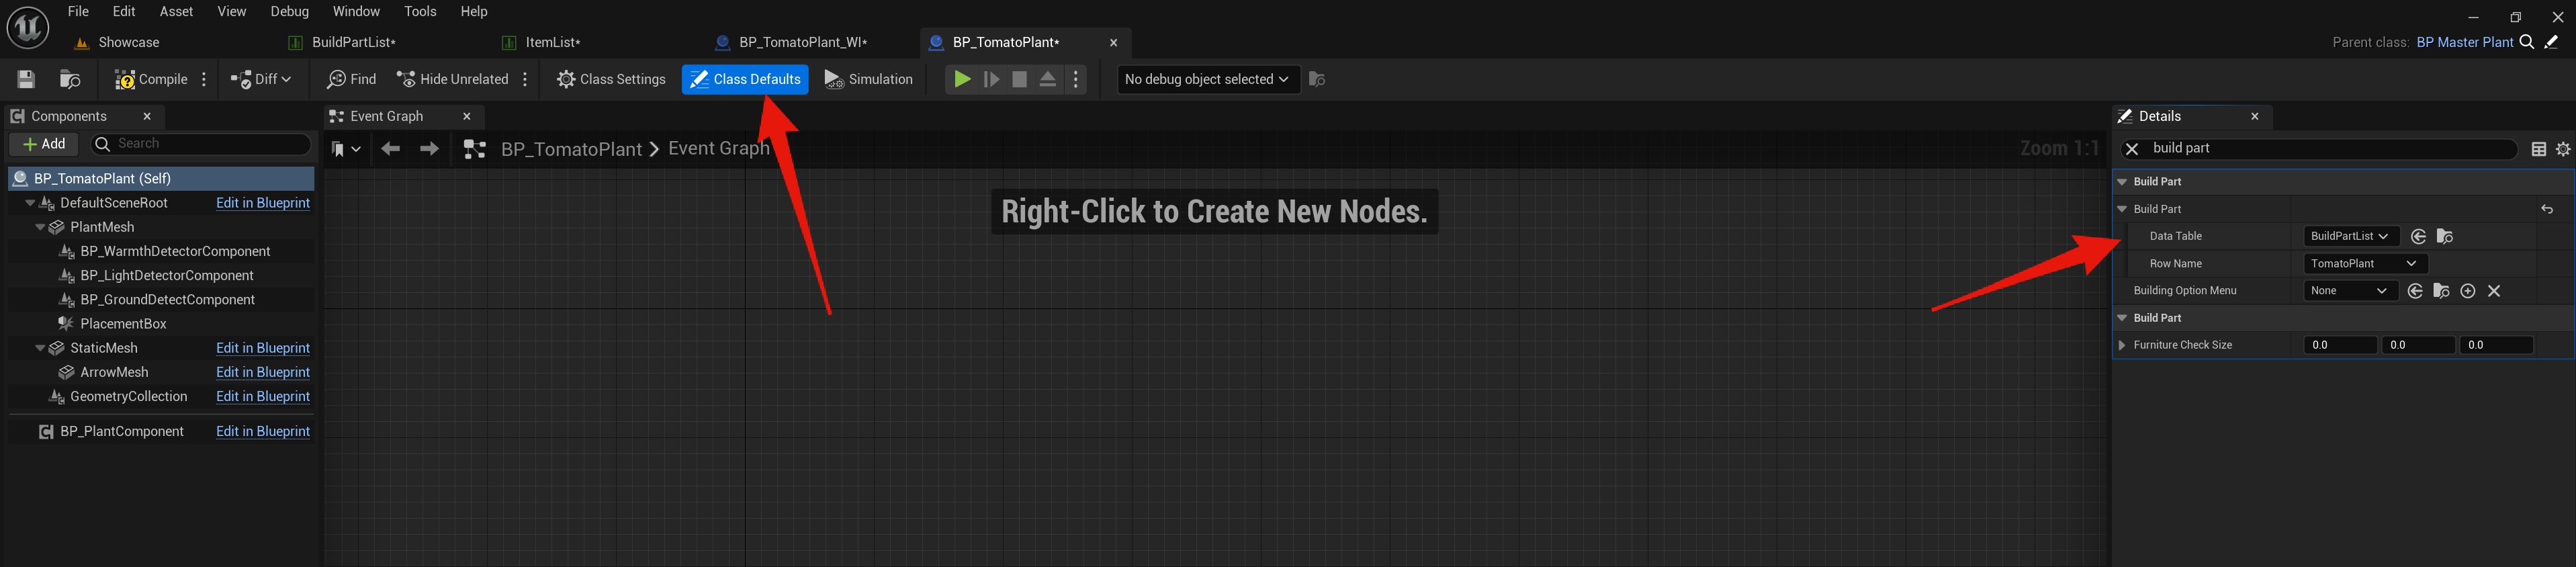Clear the Details search text
2576x567 pixels.
pos(2131,149)
